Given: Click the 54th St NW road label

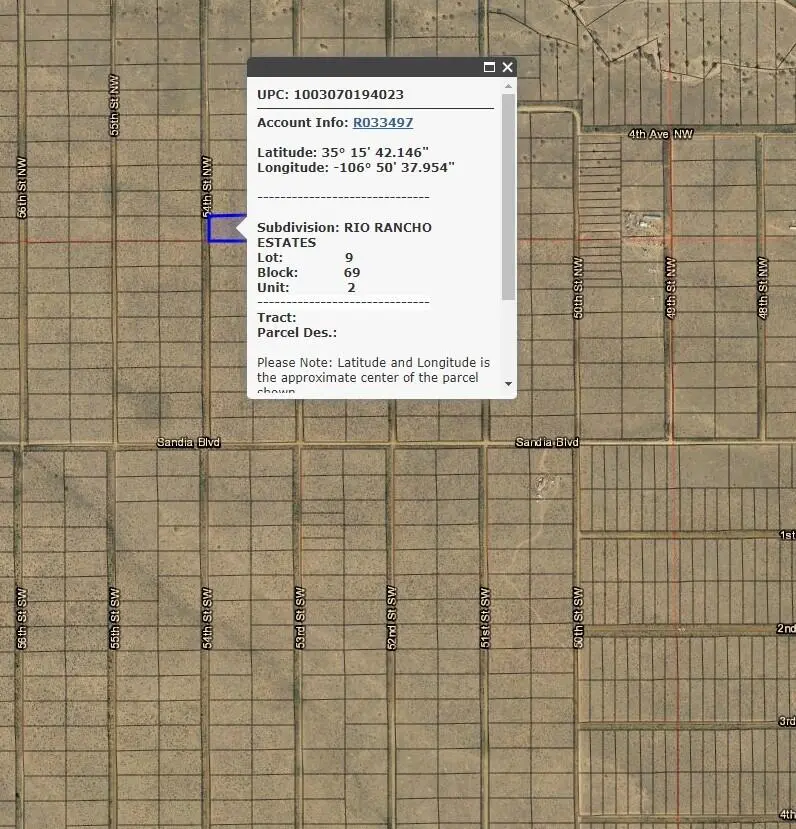Looking at the screenshot, I should [x=208, y=187].
